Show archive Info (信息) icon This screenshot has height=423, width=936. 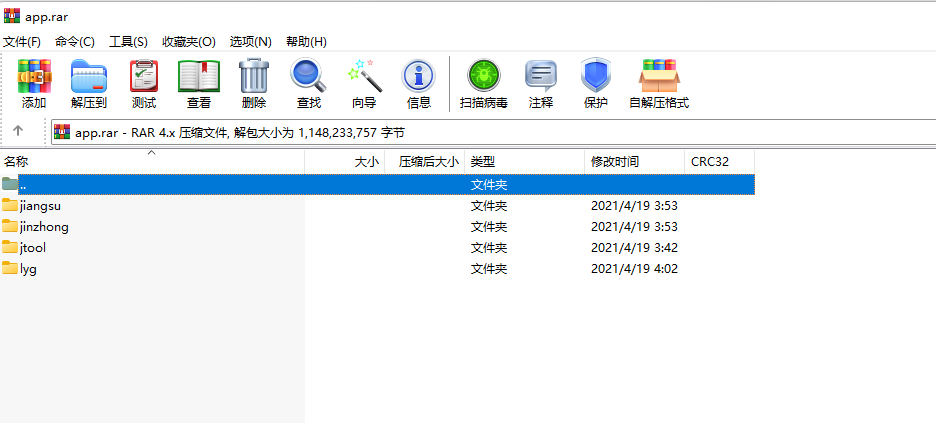tap(418, 82)
